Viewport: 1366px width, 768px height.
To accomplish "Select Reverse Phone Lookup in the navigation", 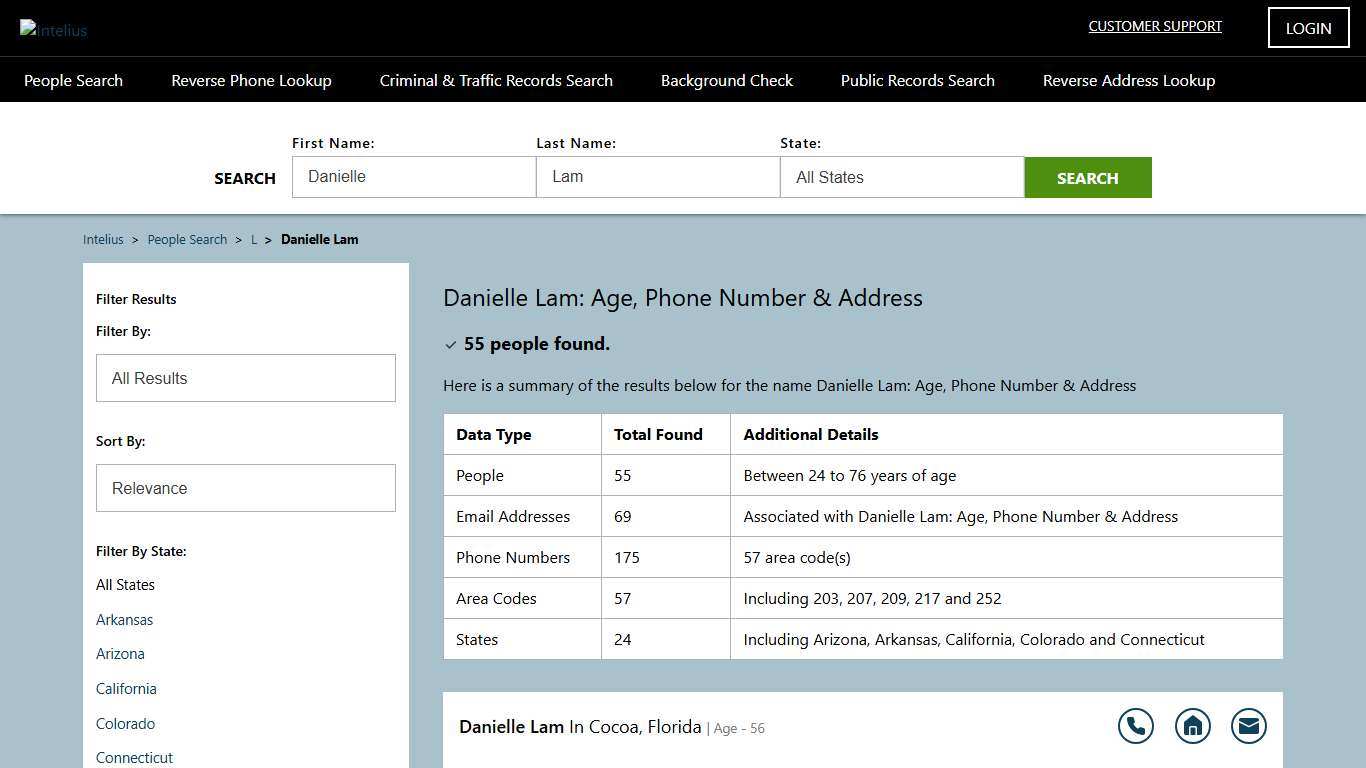I will (x=251, y=80).
